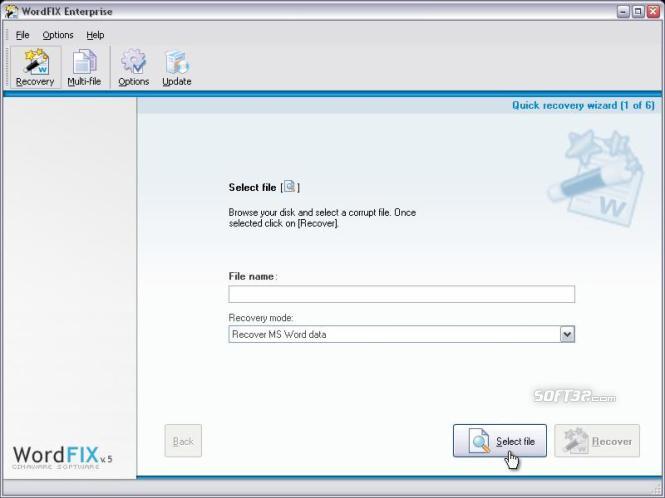Viewport: 665px width, 498px height.
Task: Open the Help menu
Action: [x=95, y=35]
